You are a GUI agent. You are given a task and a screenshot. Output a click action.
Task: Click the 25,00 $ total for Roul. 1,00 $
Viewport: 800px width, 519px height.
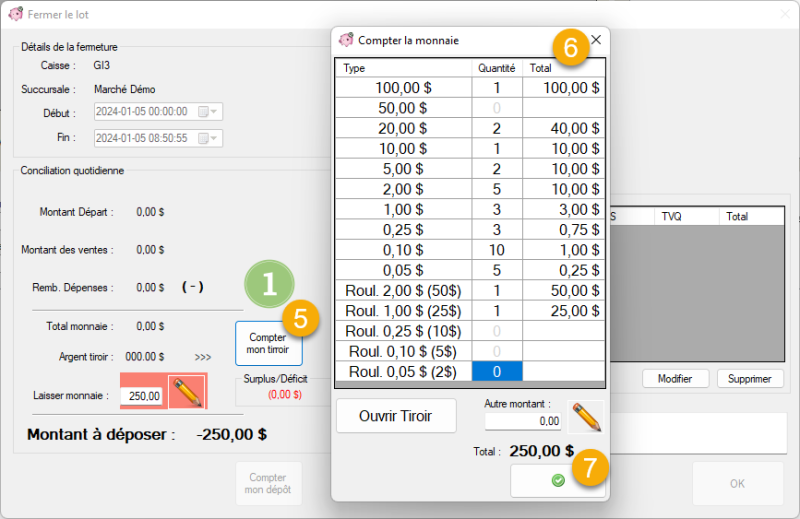tap(564, 311)
